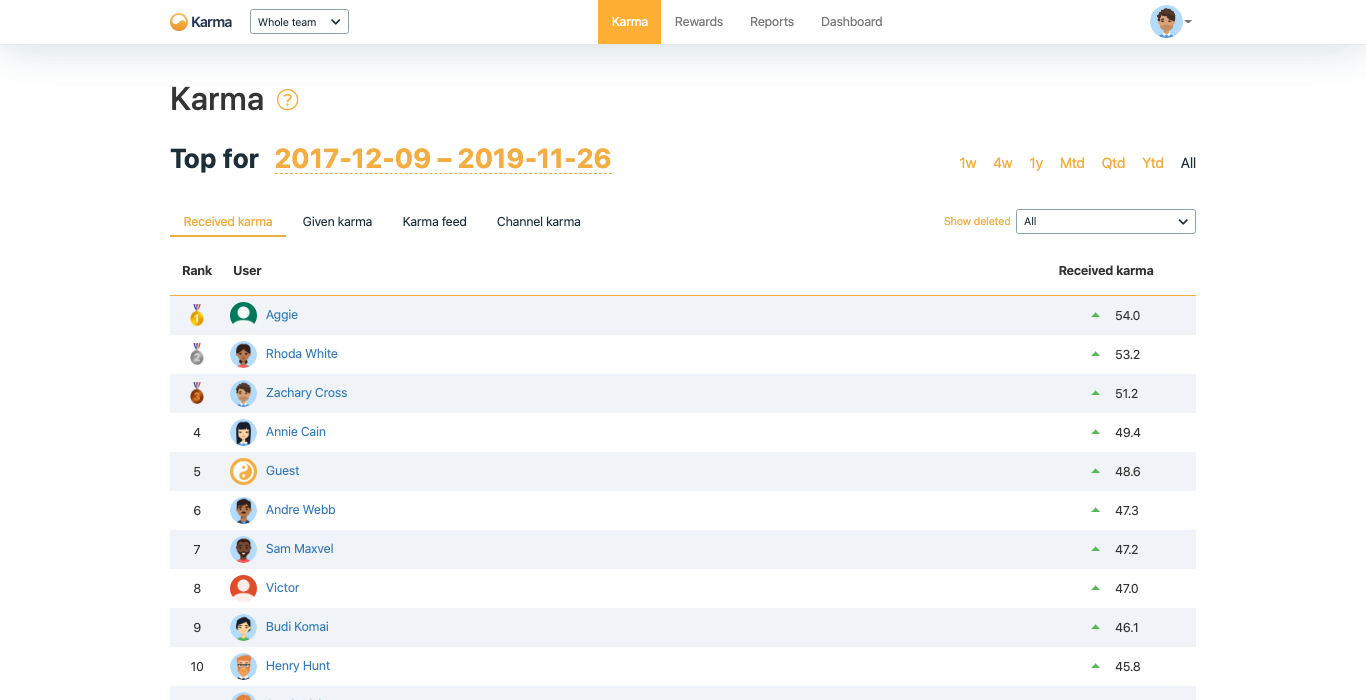Select the Ytd time range
The height and width of the screenshot is (700, 1366).
click(1153, 163)
